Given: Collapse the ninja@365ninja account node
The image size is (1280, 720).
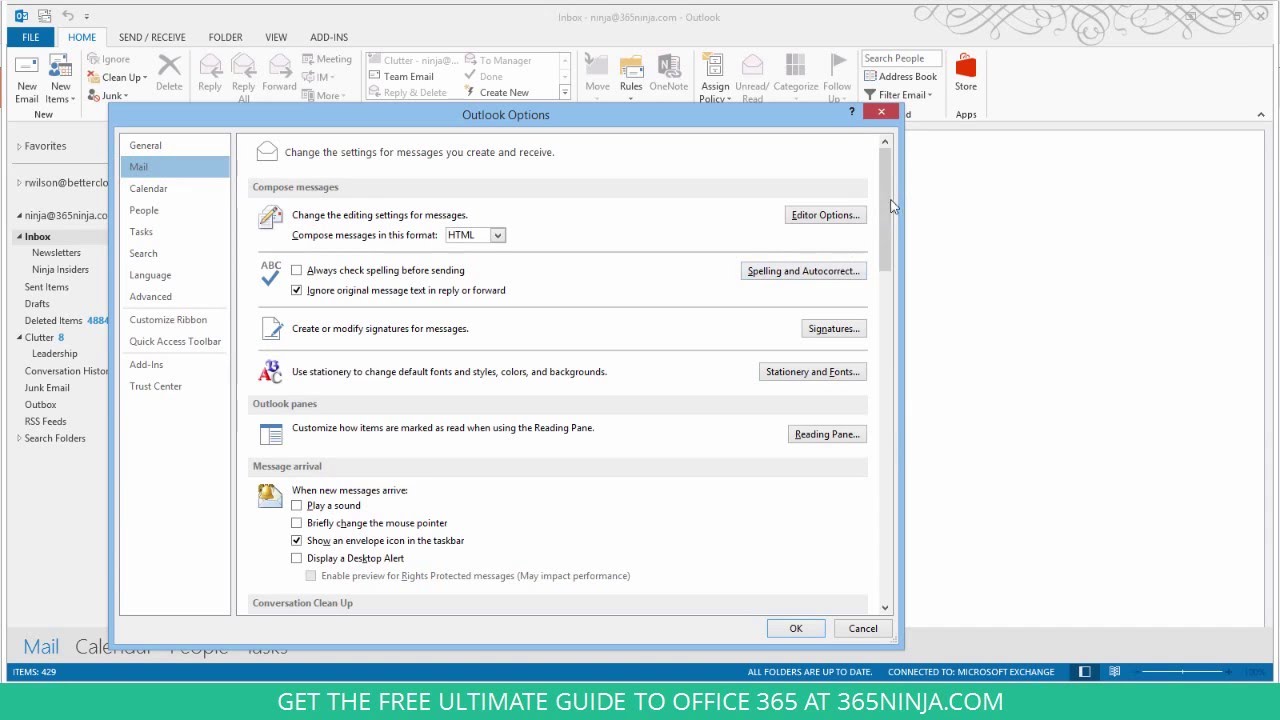Looking at the screenshot, I should tap(19, 215).
